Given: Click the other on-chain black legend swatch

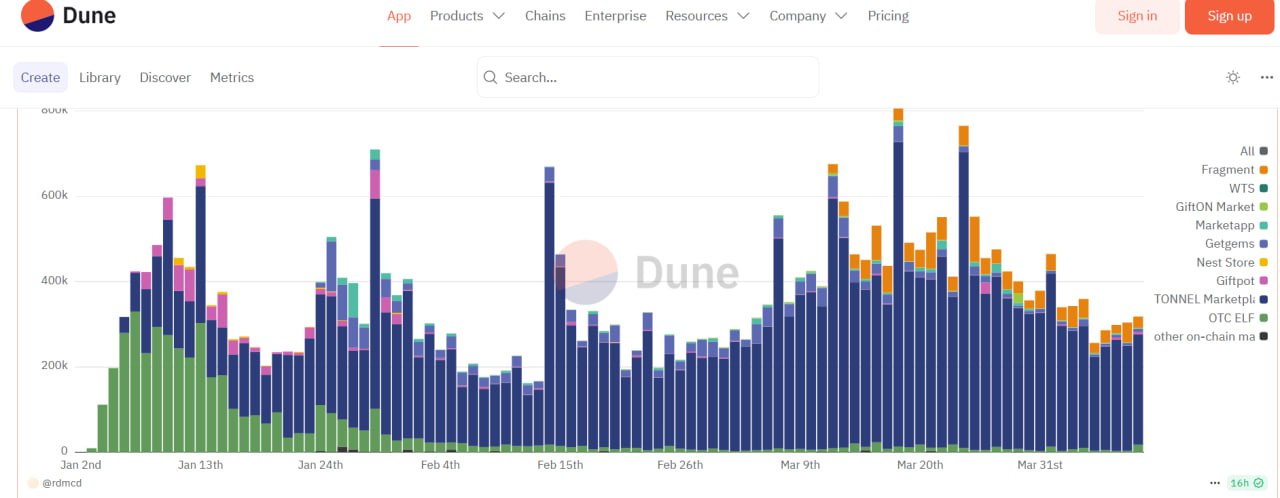Looking at the screenshot, I should 1264,336.
